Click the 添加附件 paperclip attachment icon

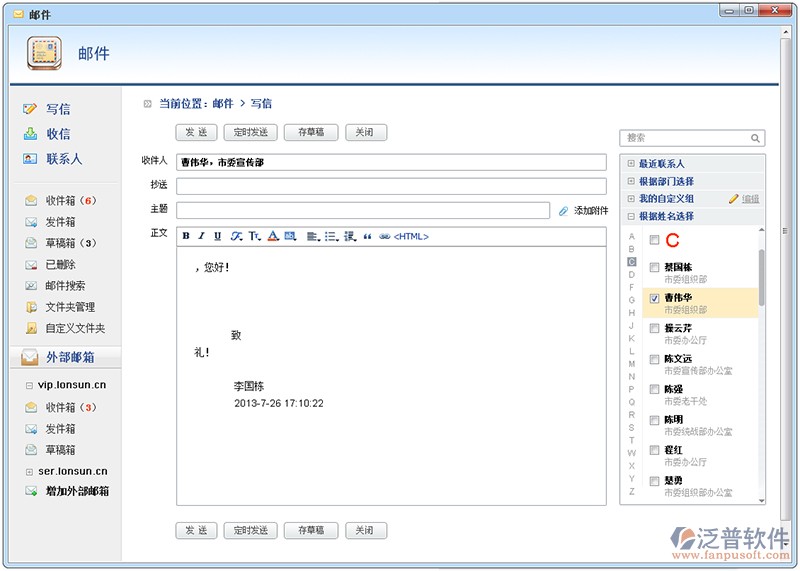[x=563, y=211]
